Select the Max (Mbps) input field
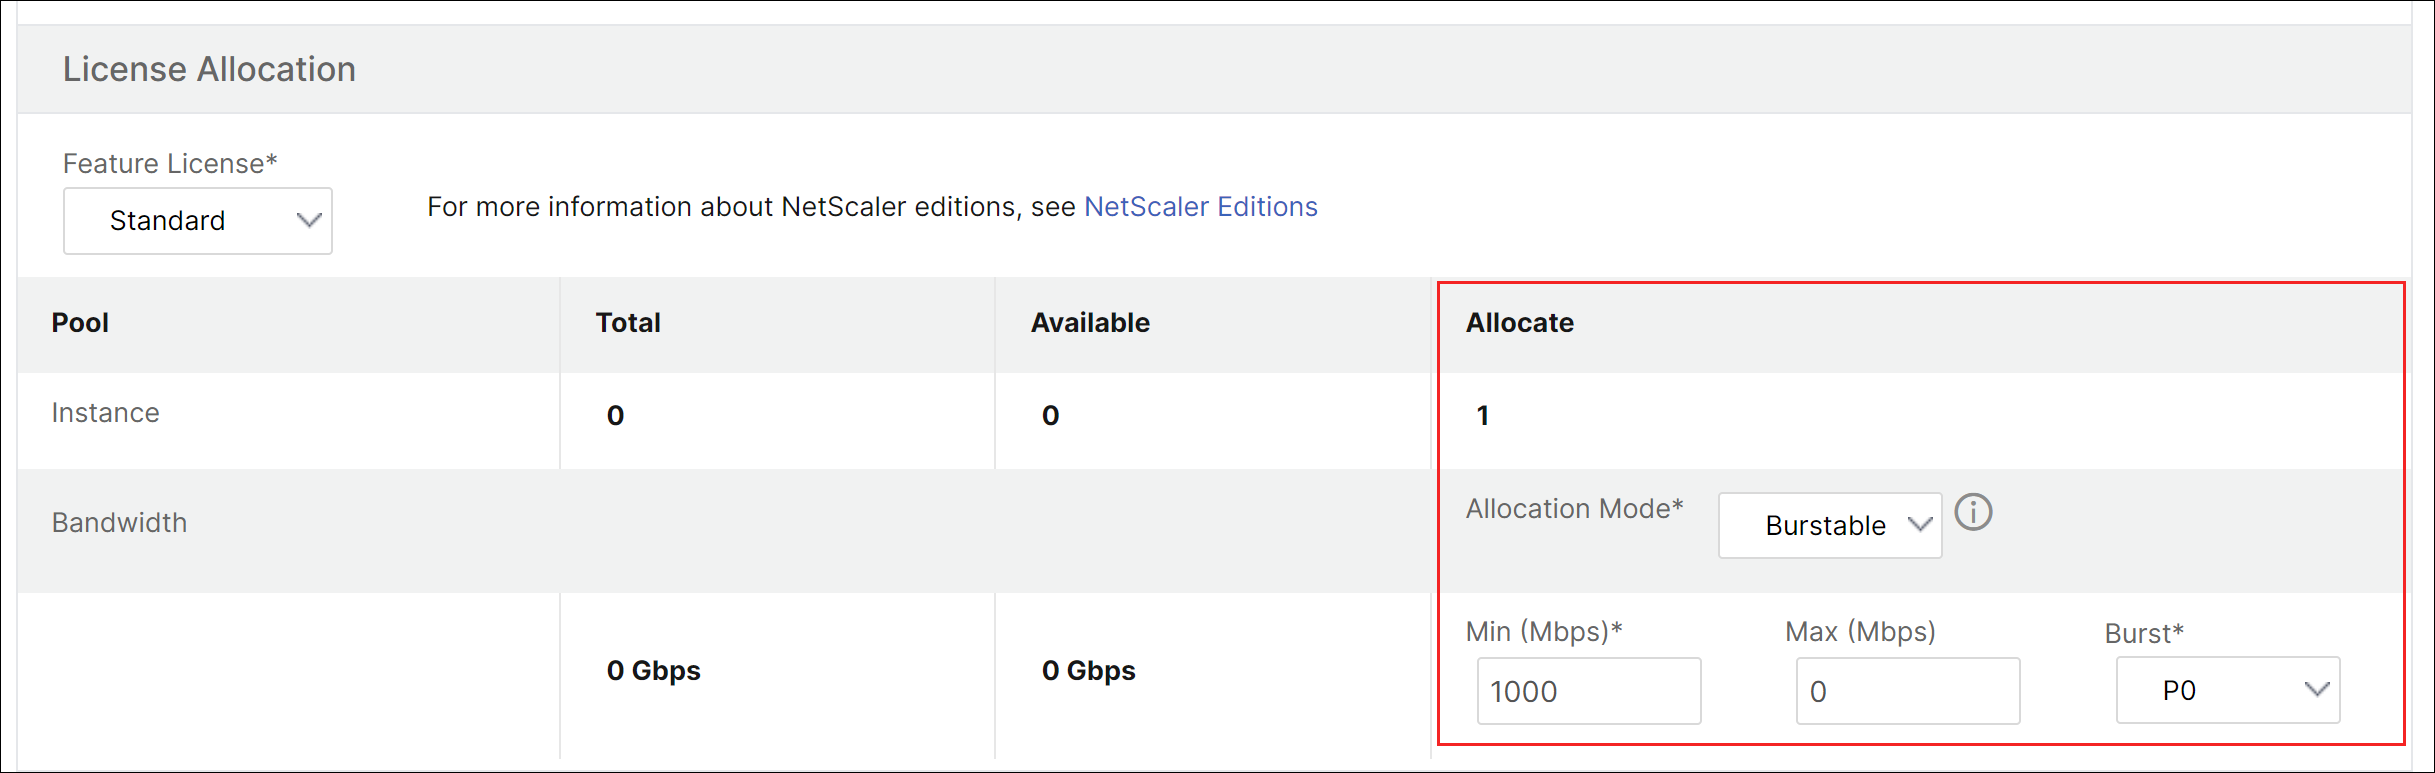2435x773 pixels. coord(1908,691)
